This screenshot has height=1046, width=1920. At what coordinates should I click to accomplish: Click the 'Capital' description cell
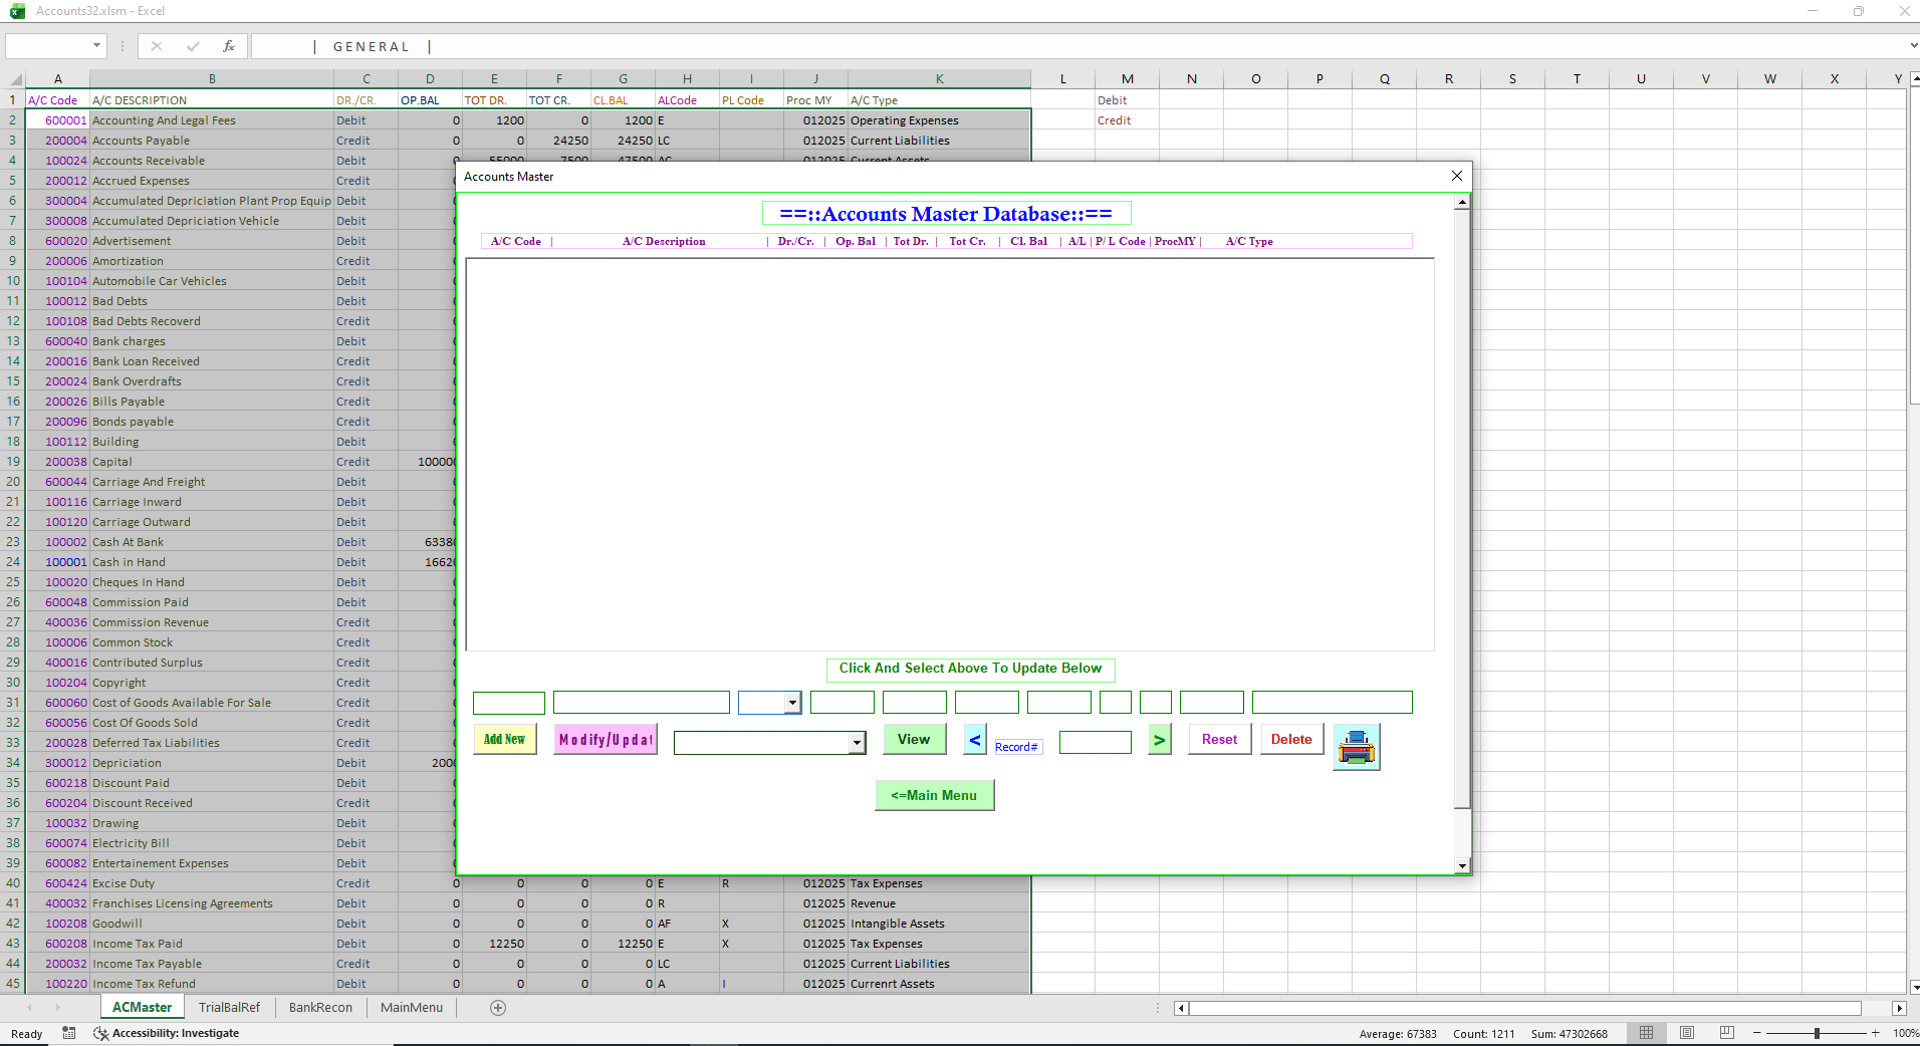tap(212, 462)
